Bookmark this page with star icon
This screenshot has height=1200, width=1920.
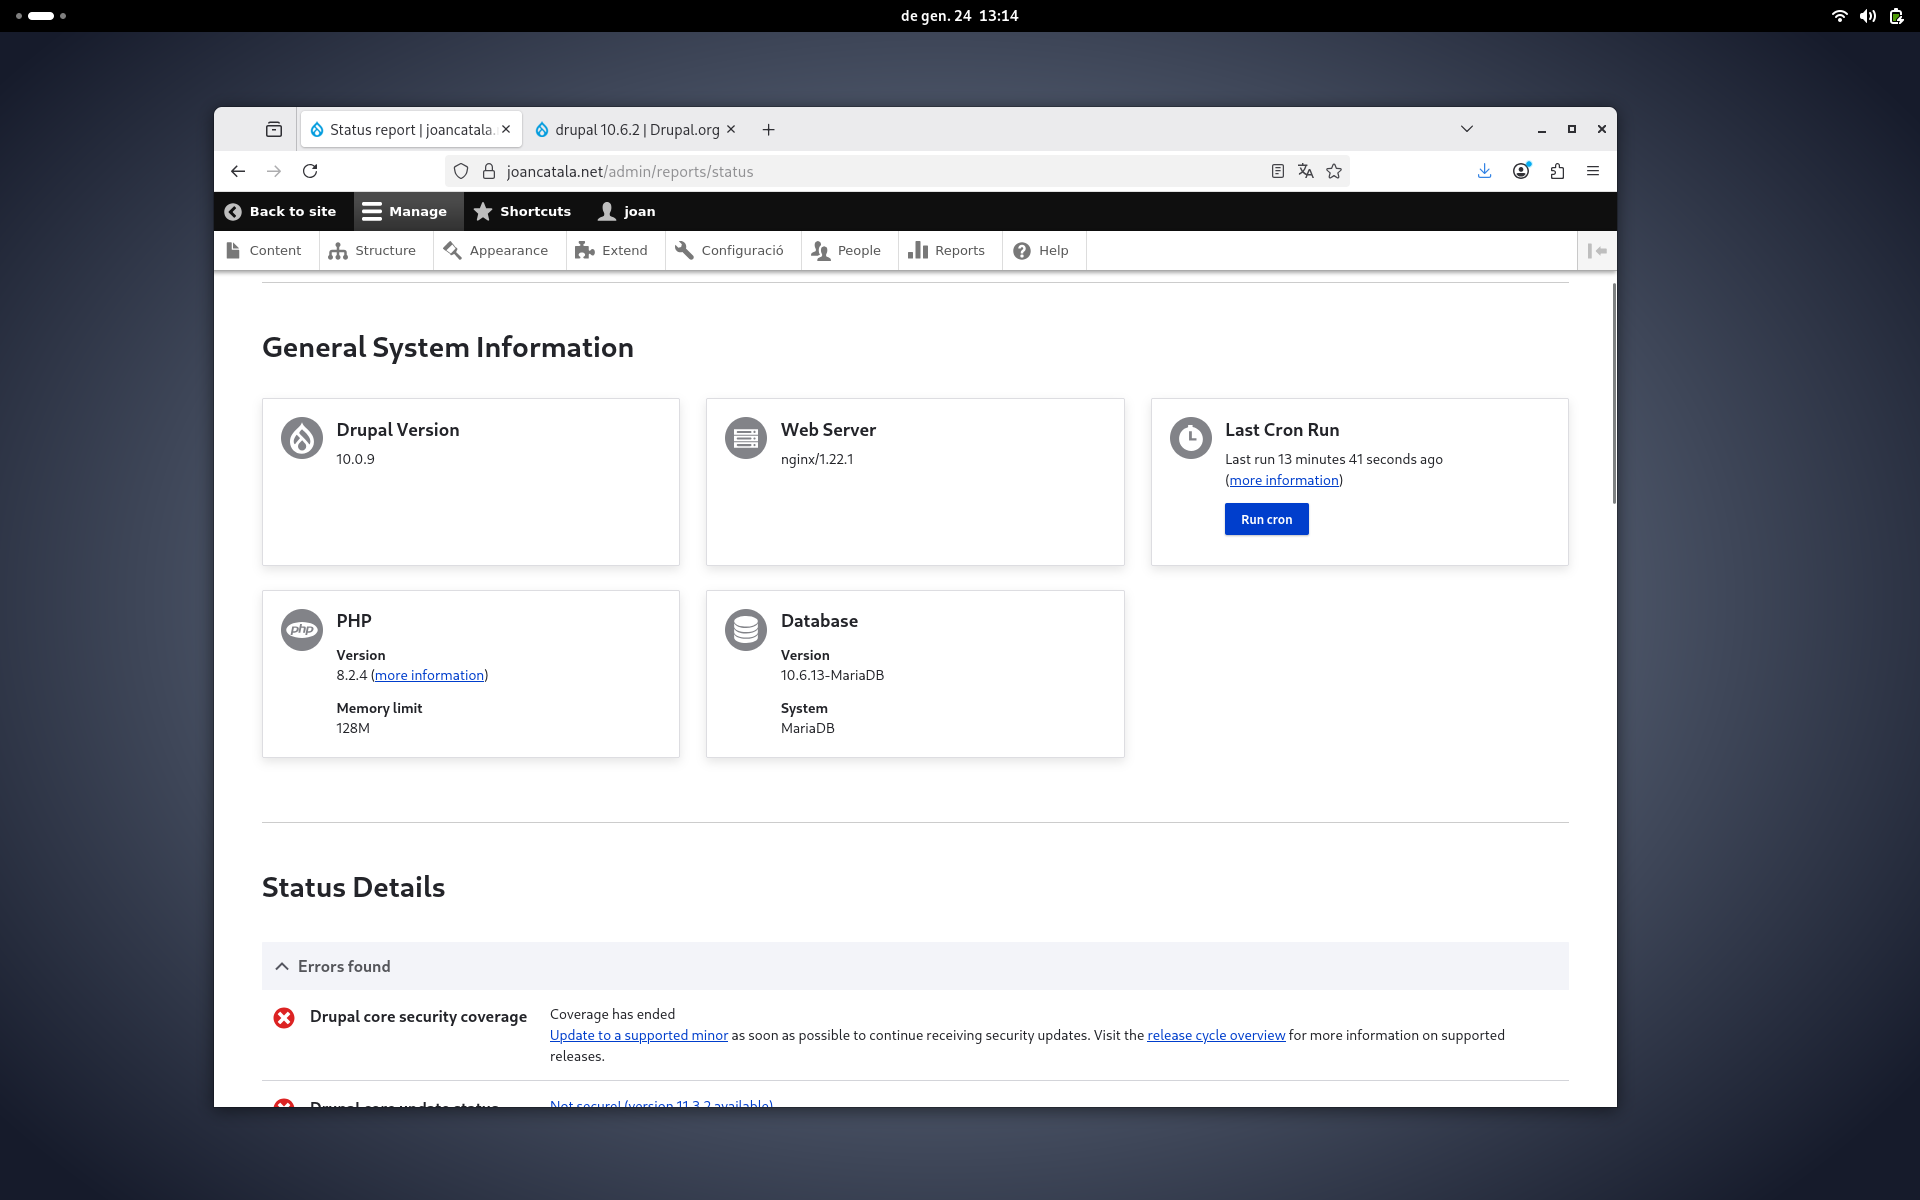point(1334,171)
